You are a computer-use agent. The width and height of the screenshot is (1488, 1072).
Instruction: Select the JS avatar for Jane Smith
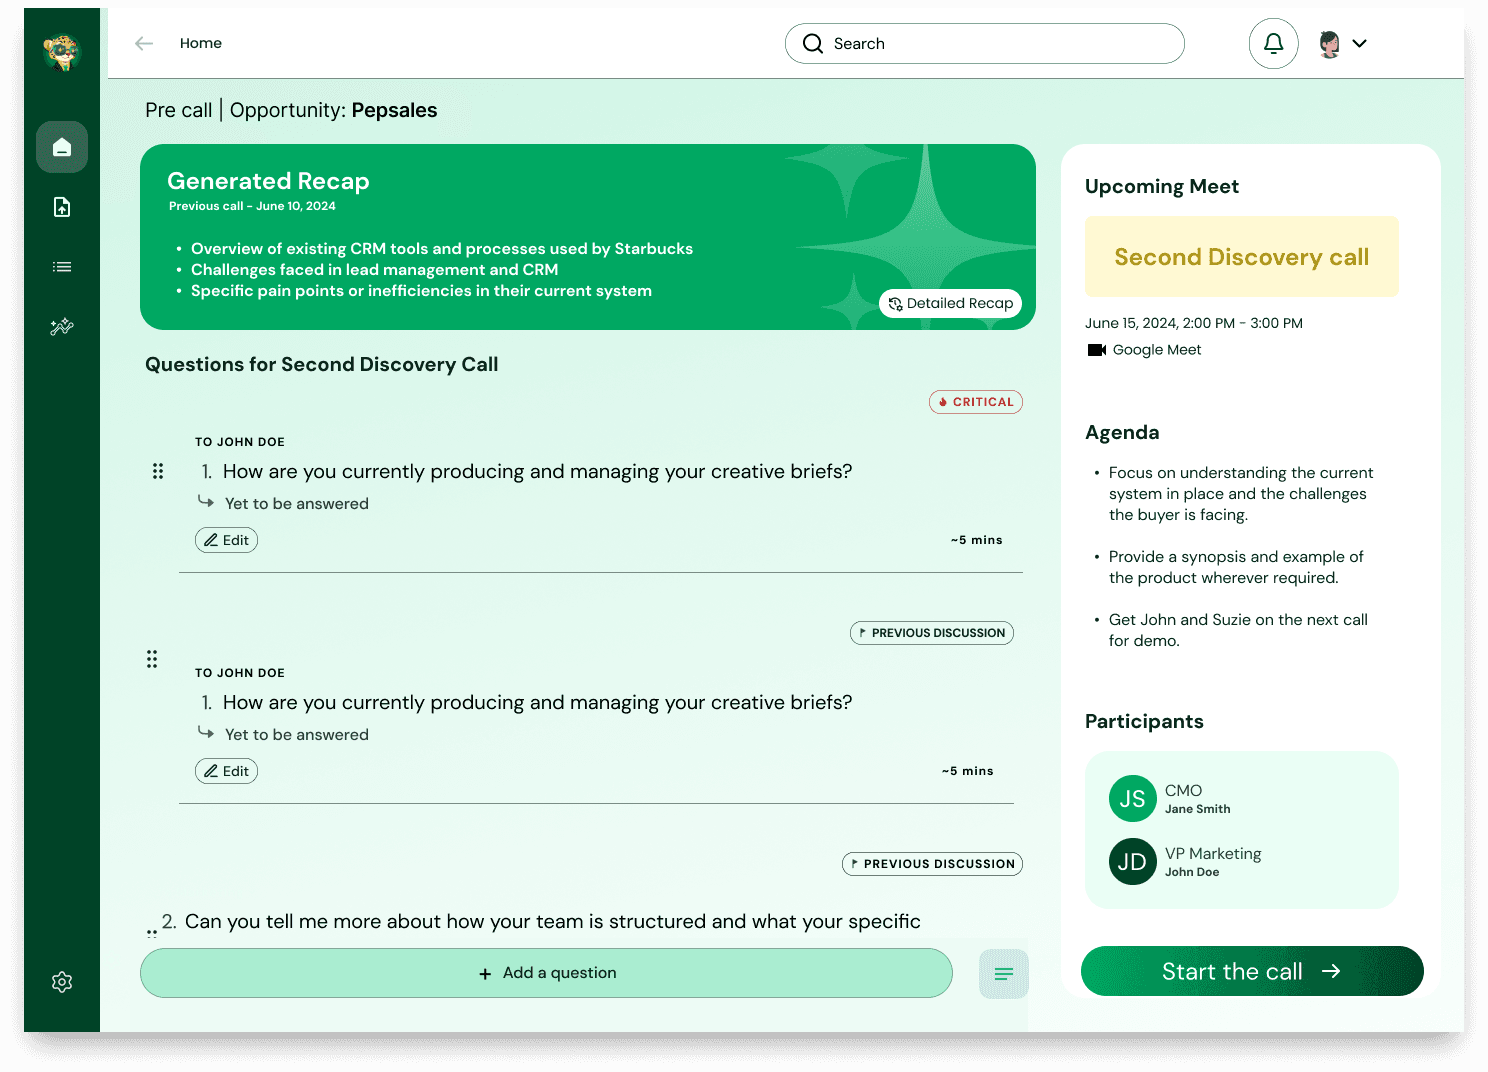click(1133, 798)
